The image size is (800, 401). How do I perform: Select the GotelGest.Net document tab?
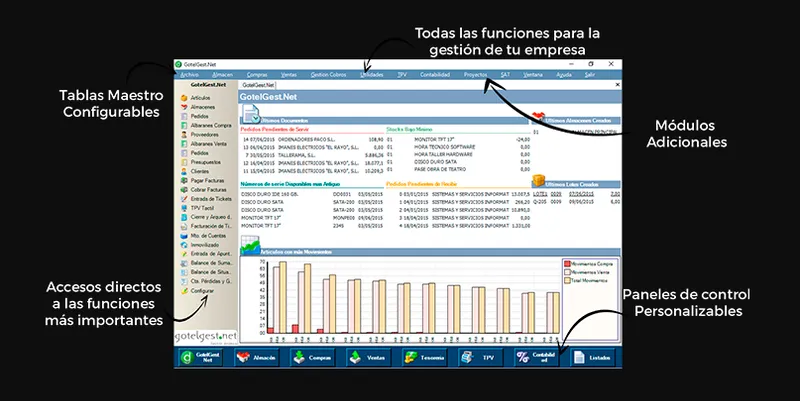point(258,85)
